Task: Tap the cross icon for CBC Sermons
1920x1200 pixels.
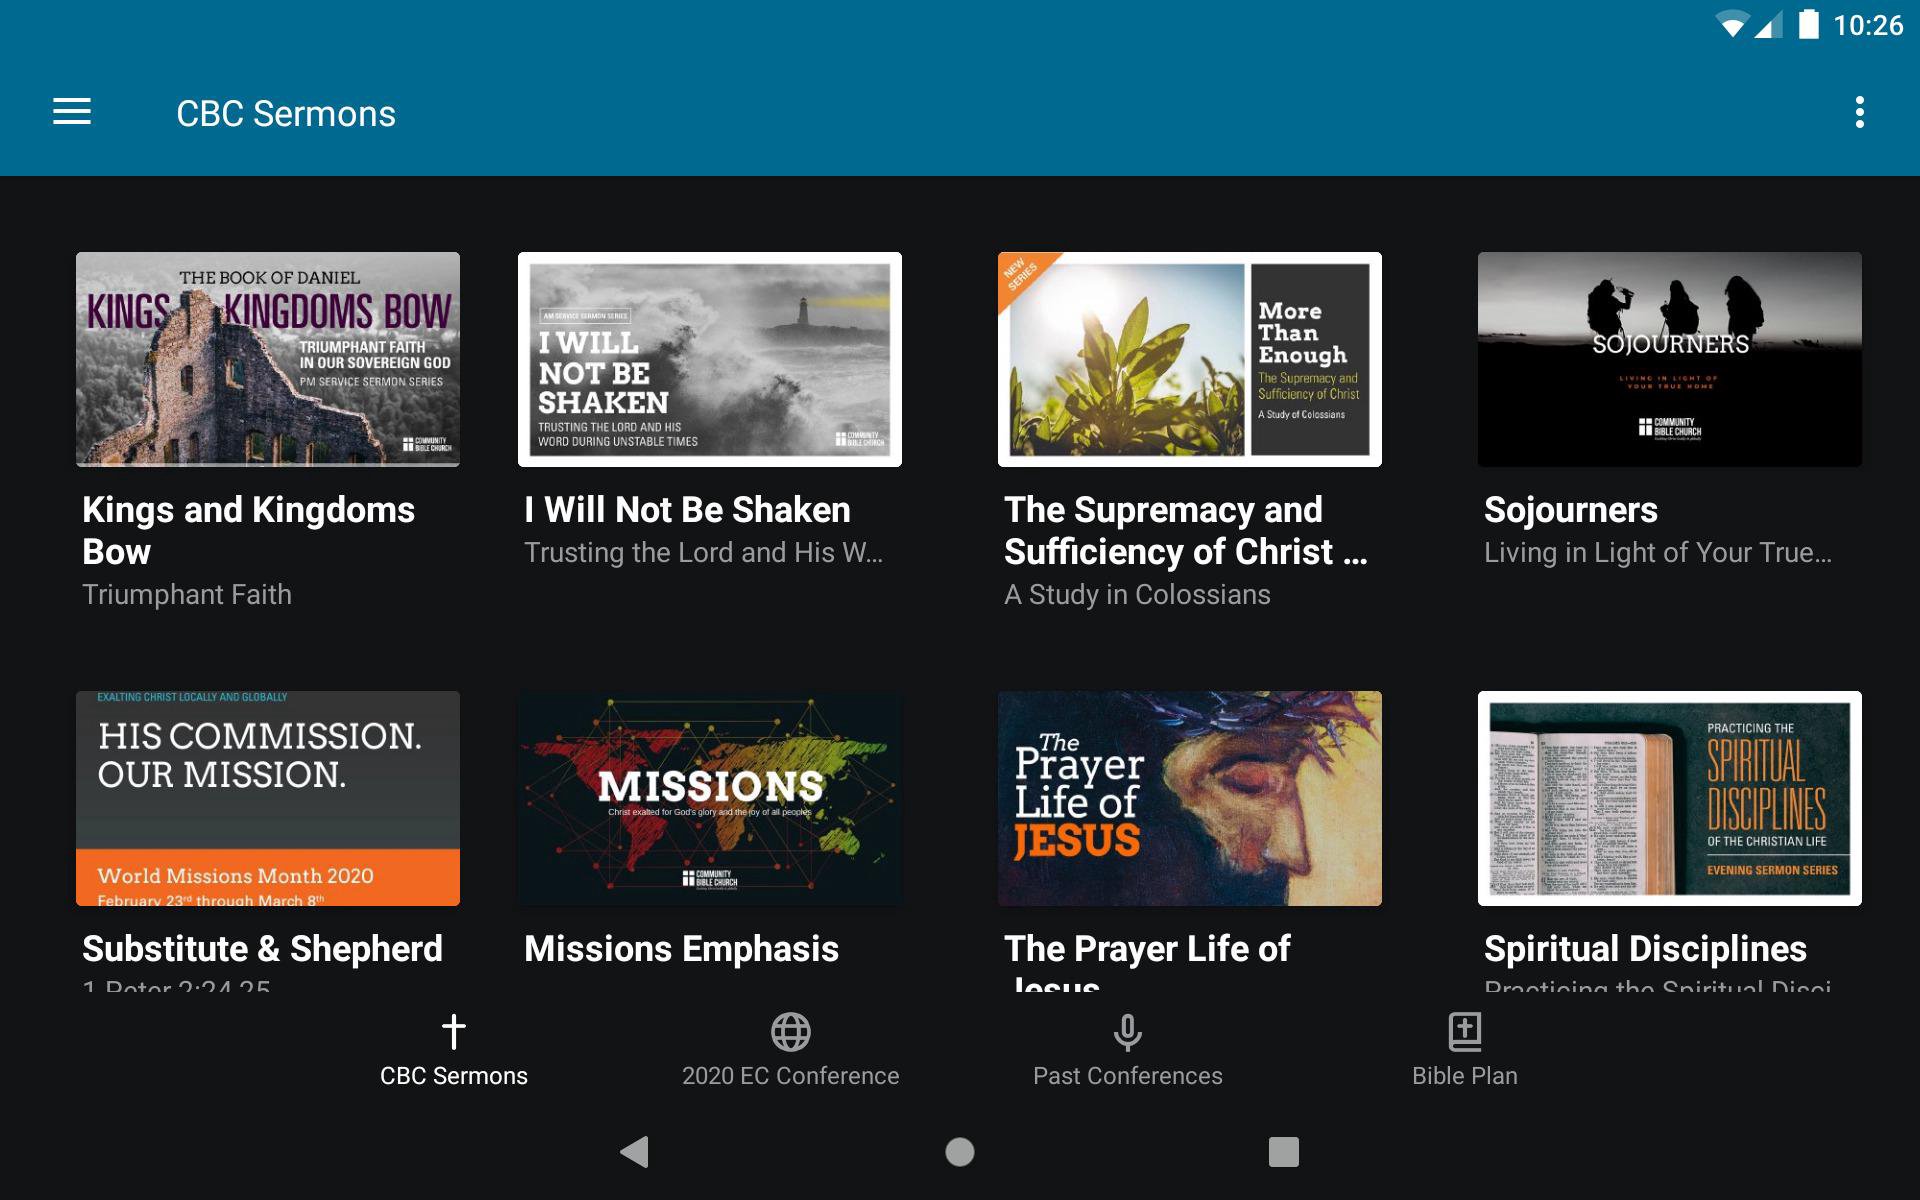Action: (x=453, y=1031)
